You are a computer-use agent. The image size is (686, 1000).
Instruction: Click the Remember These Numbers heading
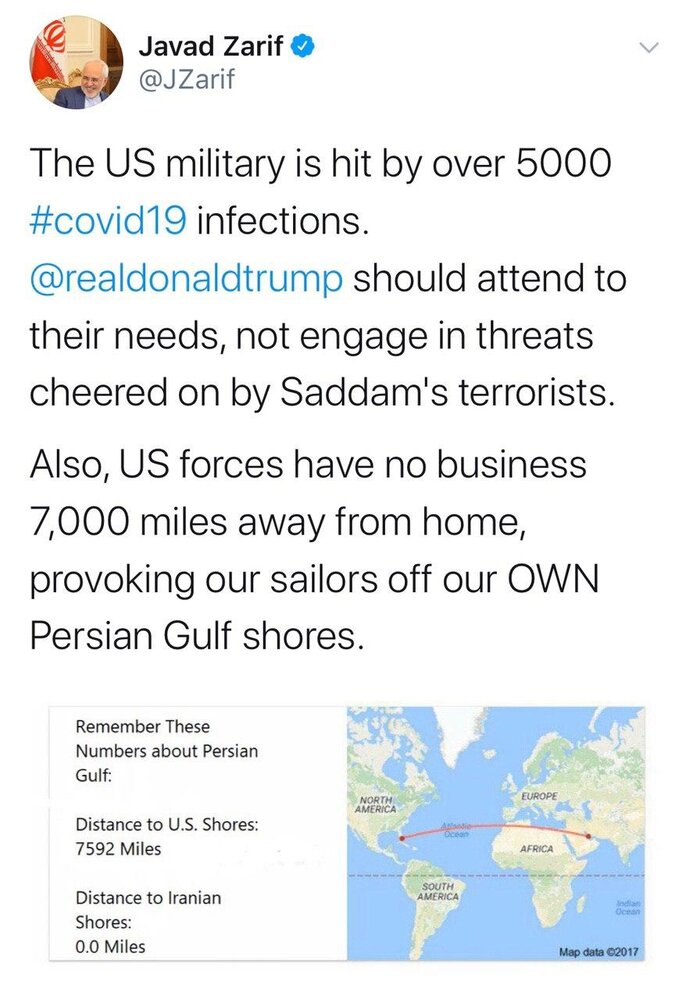(x=166, y=751)
